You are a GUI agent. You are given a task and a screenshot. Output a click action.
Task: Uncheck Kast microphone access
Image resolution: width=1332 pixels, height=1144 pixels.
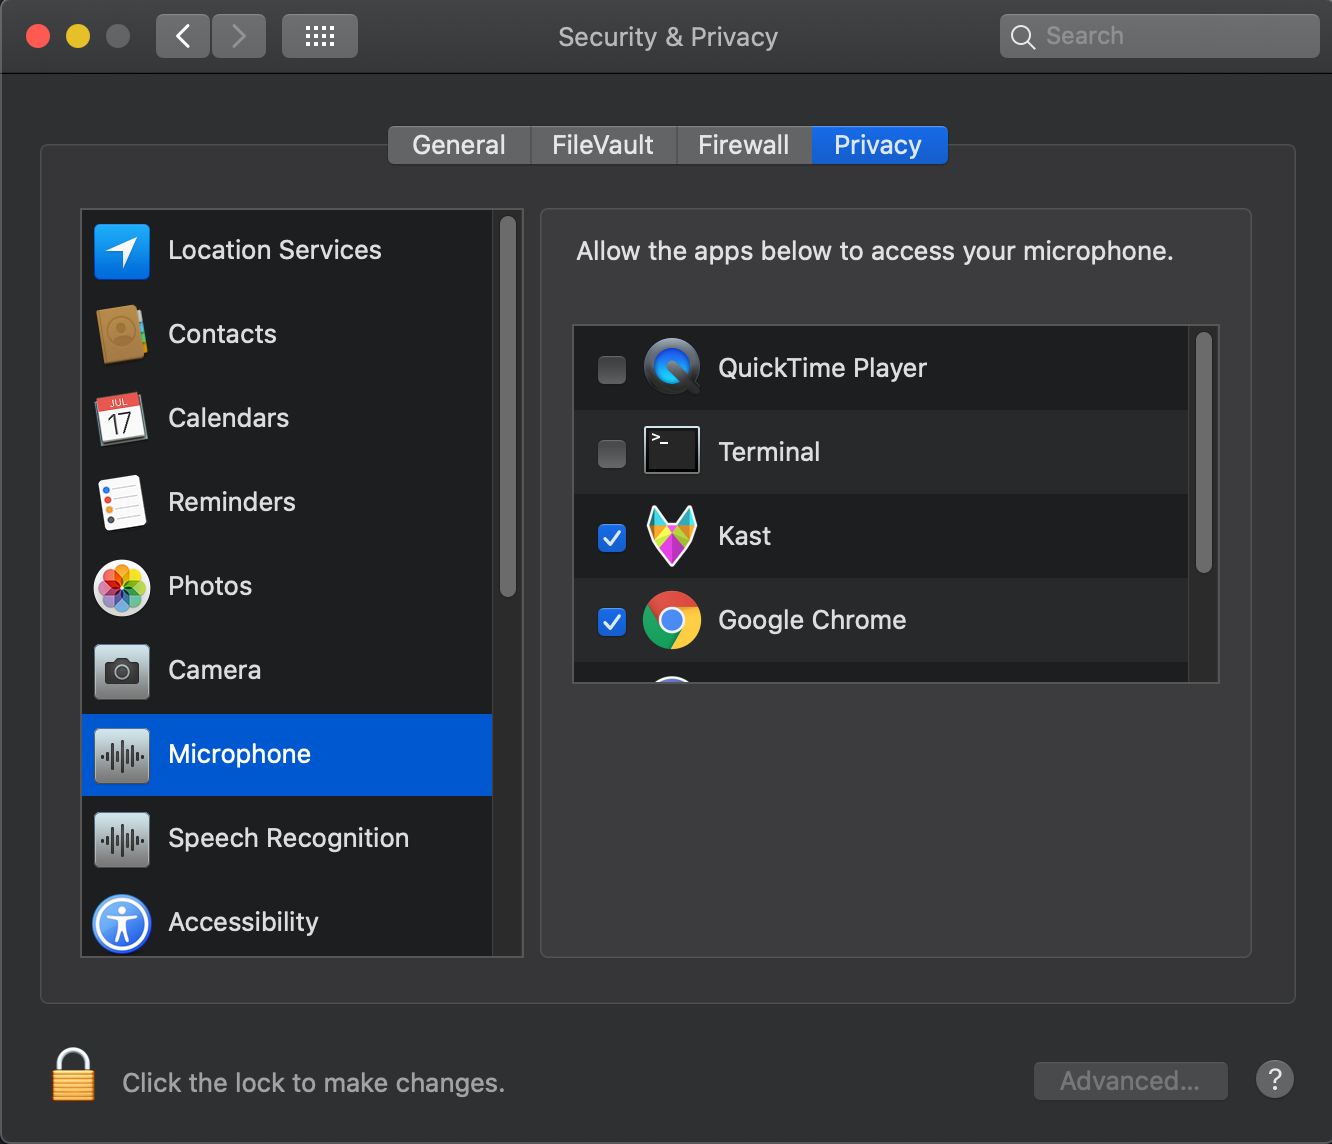coord(612,537)
